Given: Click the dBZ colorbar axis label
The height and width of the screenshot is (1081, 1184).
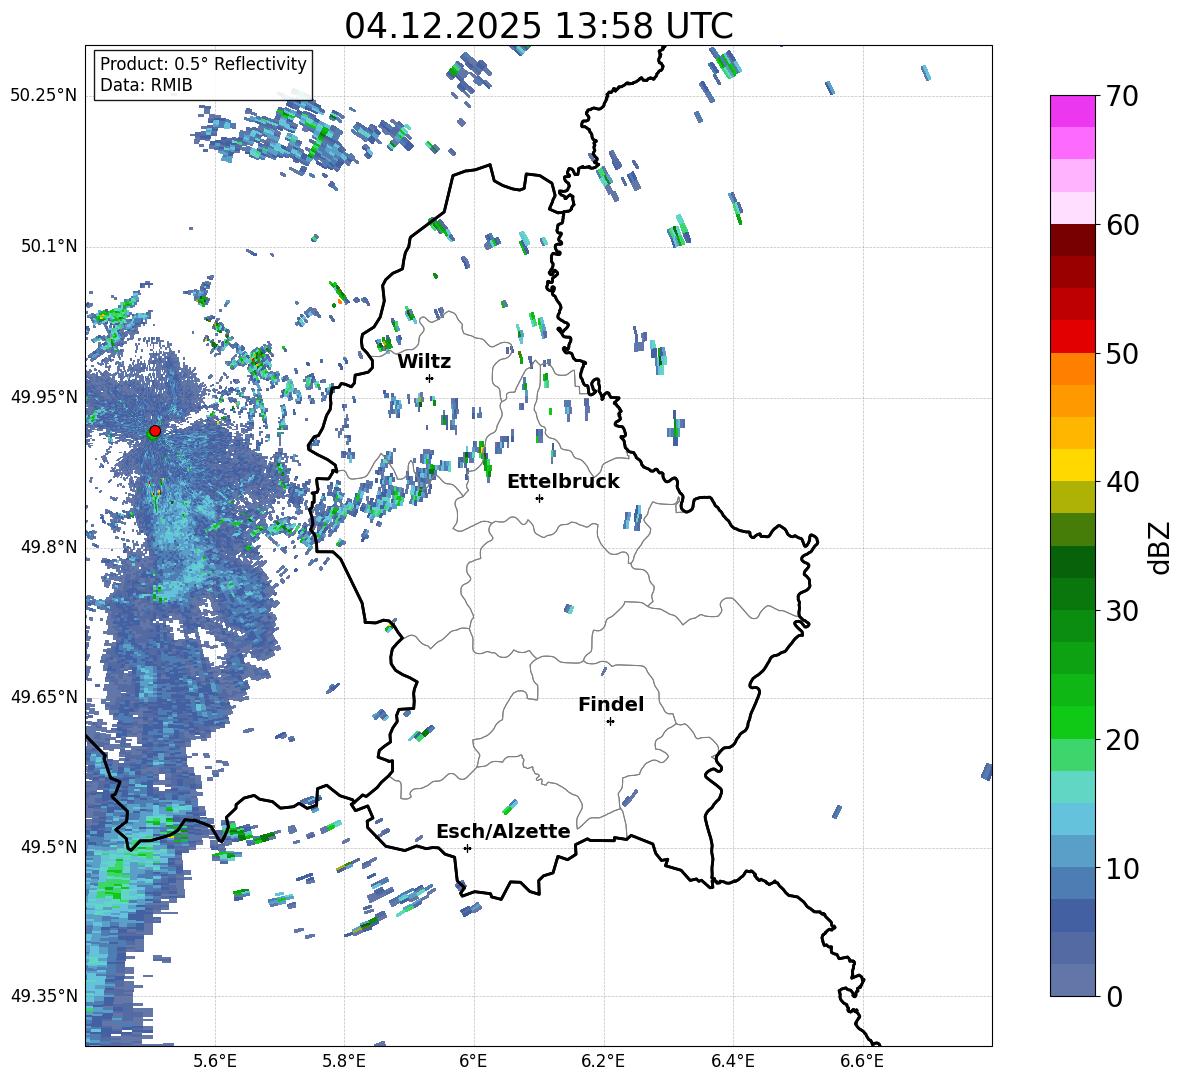Looking at the screenshot, I should click(1161, 547).
